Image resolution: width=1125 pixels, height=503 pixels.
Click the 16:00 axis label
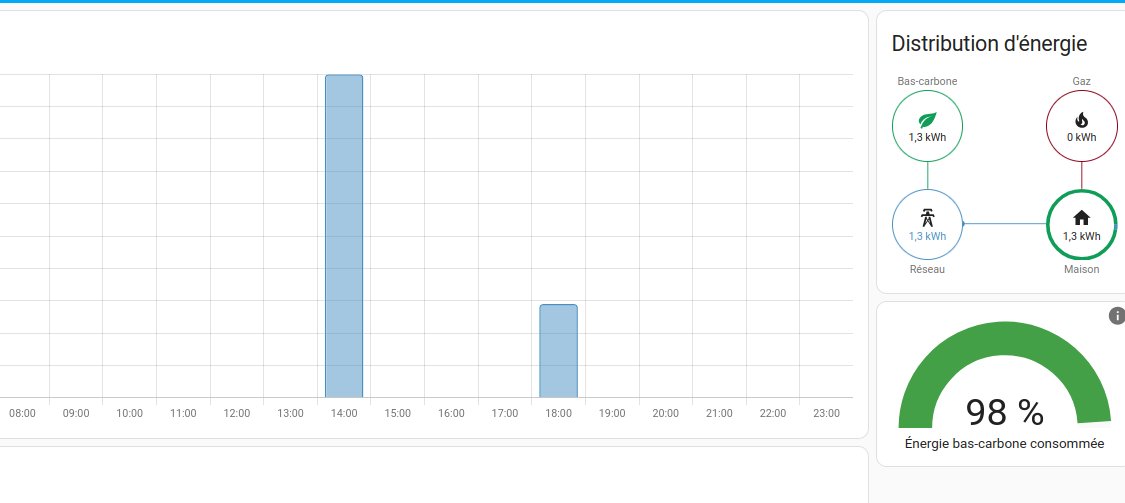click(x=451, y=414)
